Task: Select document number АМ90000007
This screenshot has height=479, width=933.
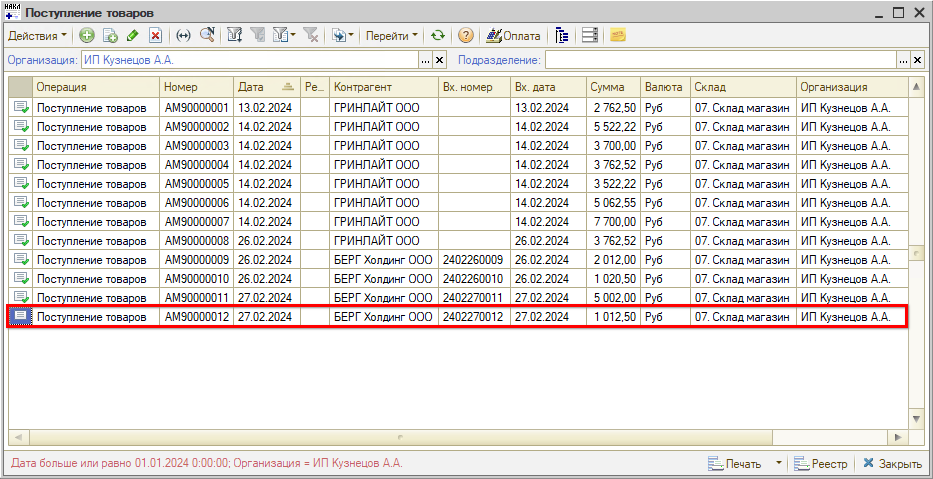Action: pos(196,222)
